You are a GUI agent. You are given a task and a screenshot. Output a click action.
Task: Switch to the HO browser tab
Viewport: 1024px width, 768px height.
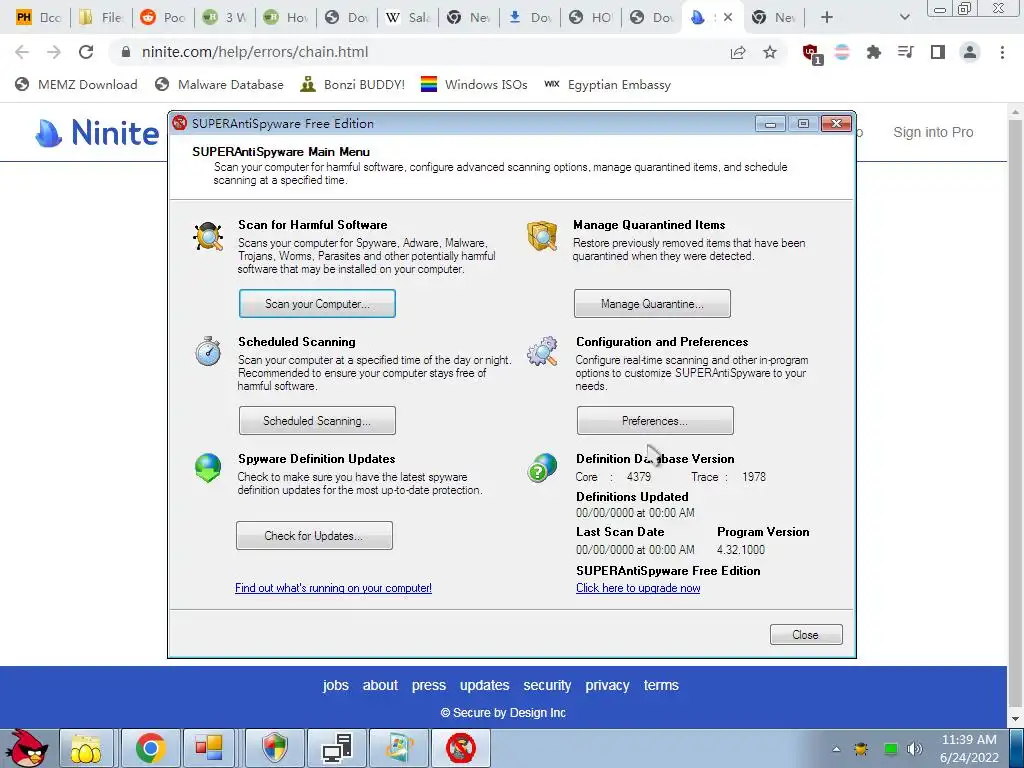click(591, 18)
